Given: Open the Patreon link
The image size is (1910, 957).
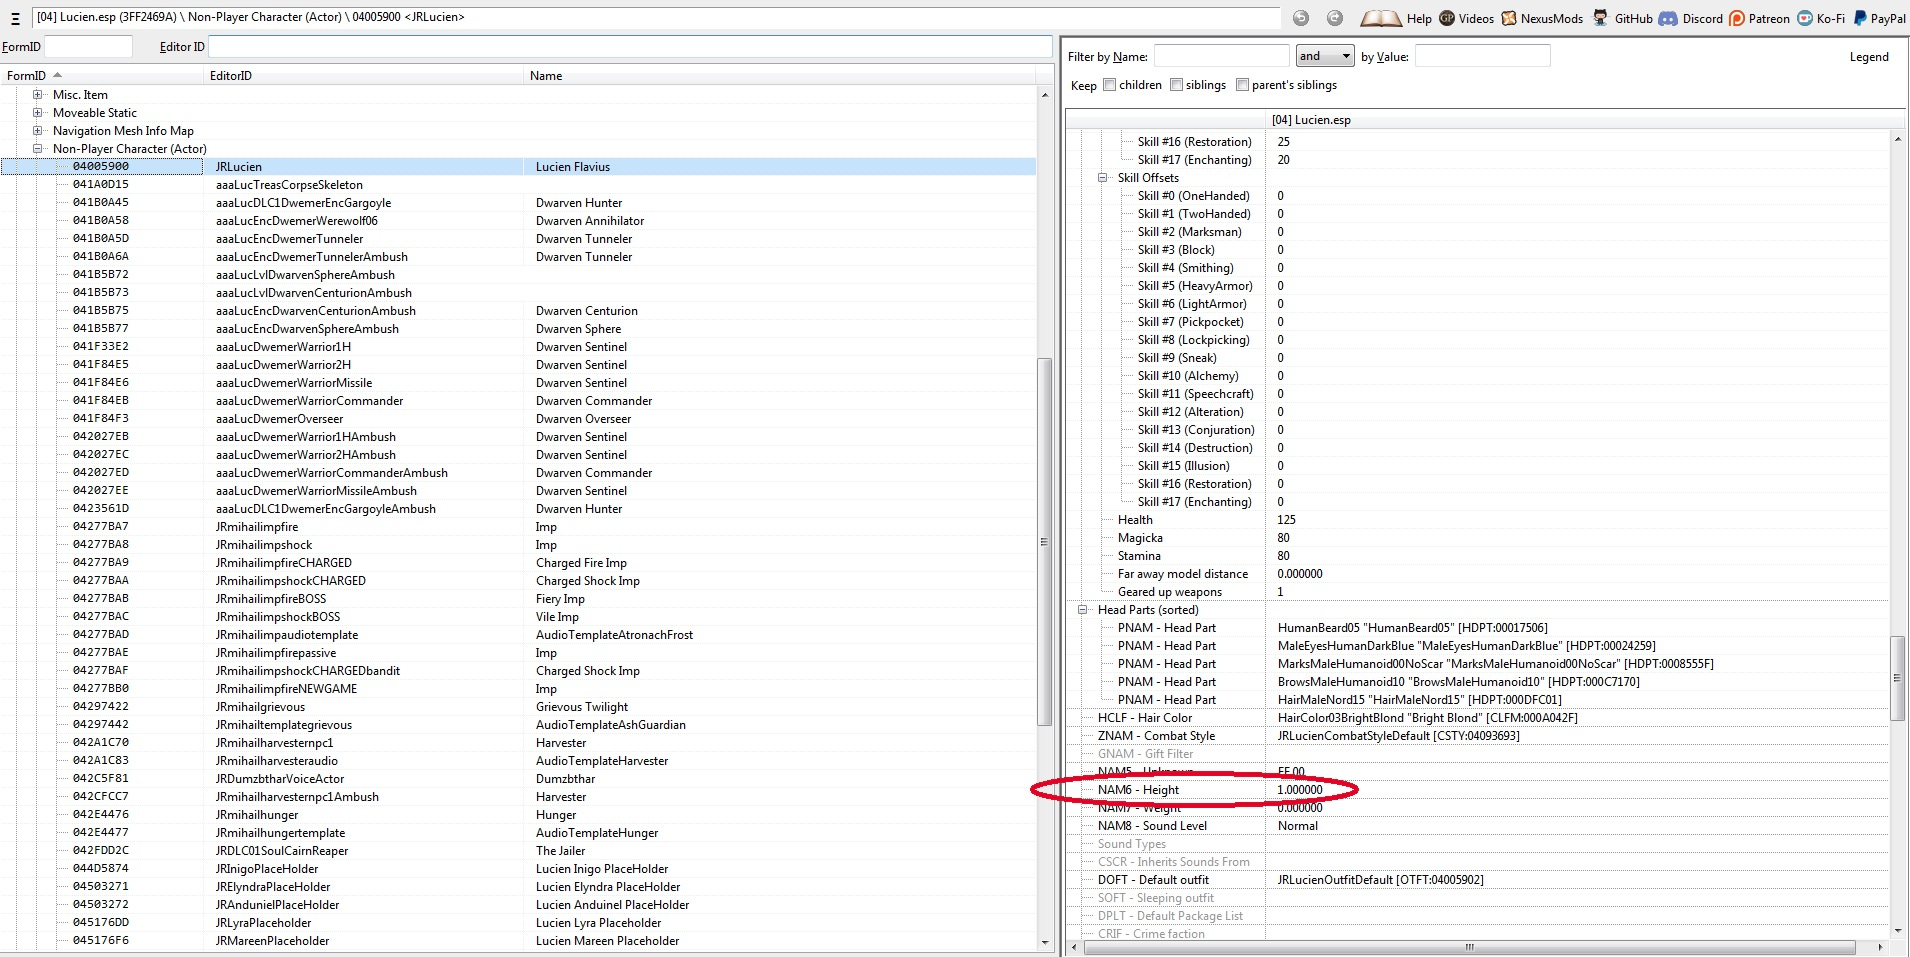Looking at the screenshot, I should click(1760, 18).
